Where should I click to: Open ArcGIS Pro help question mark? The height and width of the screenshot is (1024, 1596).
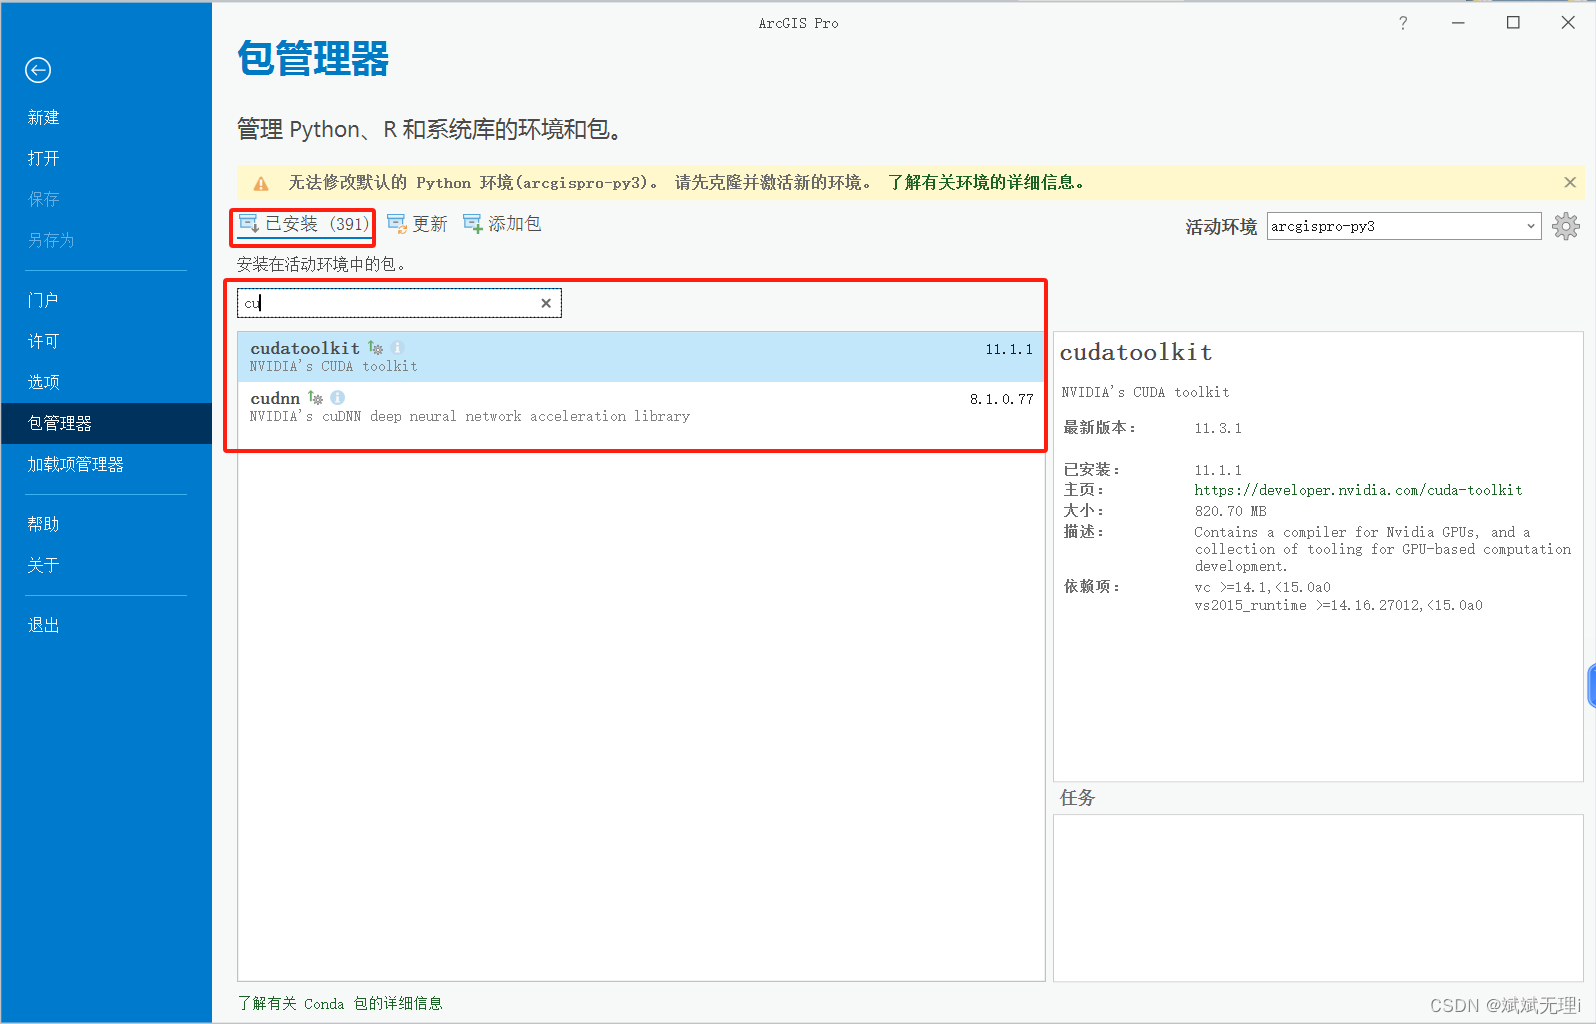(x=1403, y=23)
